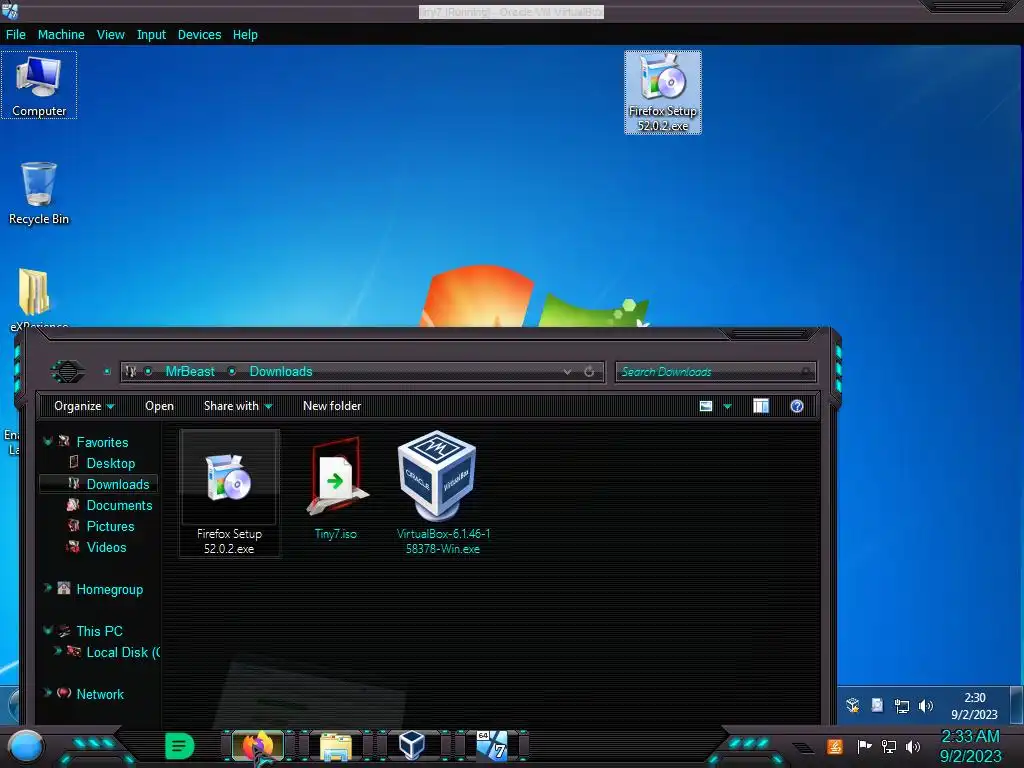This screenshot has height=768, width=1024.
Task: Select Firefox Setup 52.0.2.exe in the Downloads folder
Action: point(229,493)
